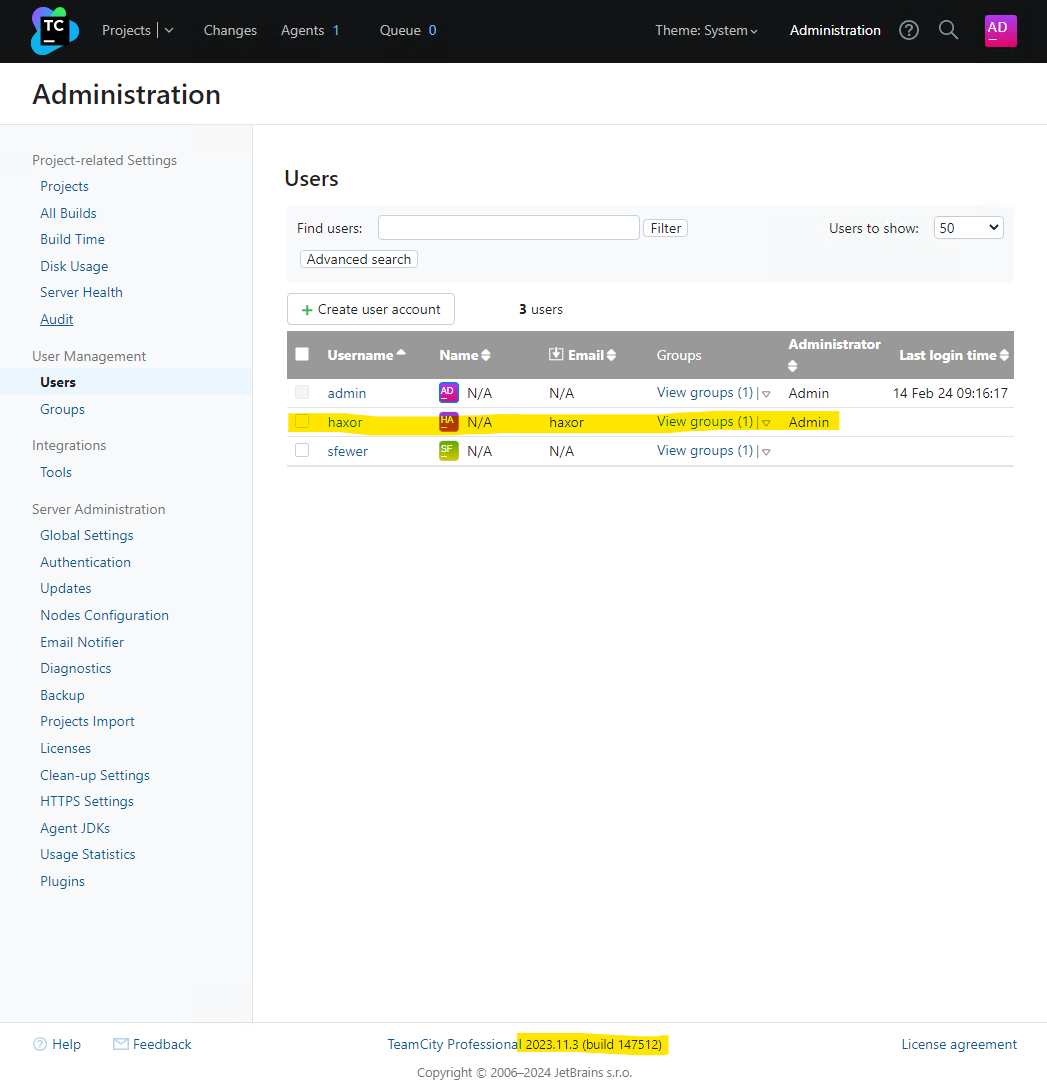The width and height of the screenshot is (1047, 1086).
Task: Open the Users to show dropdown
Action: [968, 227]
